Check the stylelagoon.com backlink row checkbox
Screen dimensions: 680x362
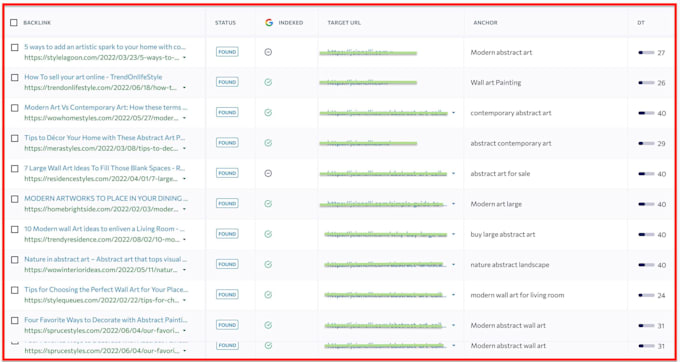[15, 47]
